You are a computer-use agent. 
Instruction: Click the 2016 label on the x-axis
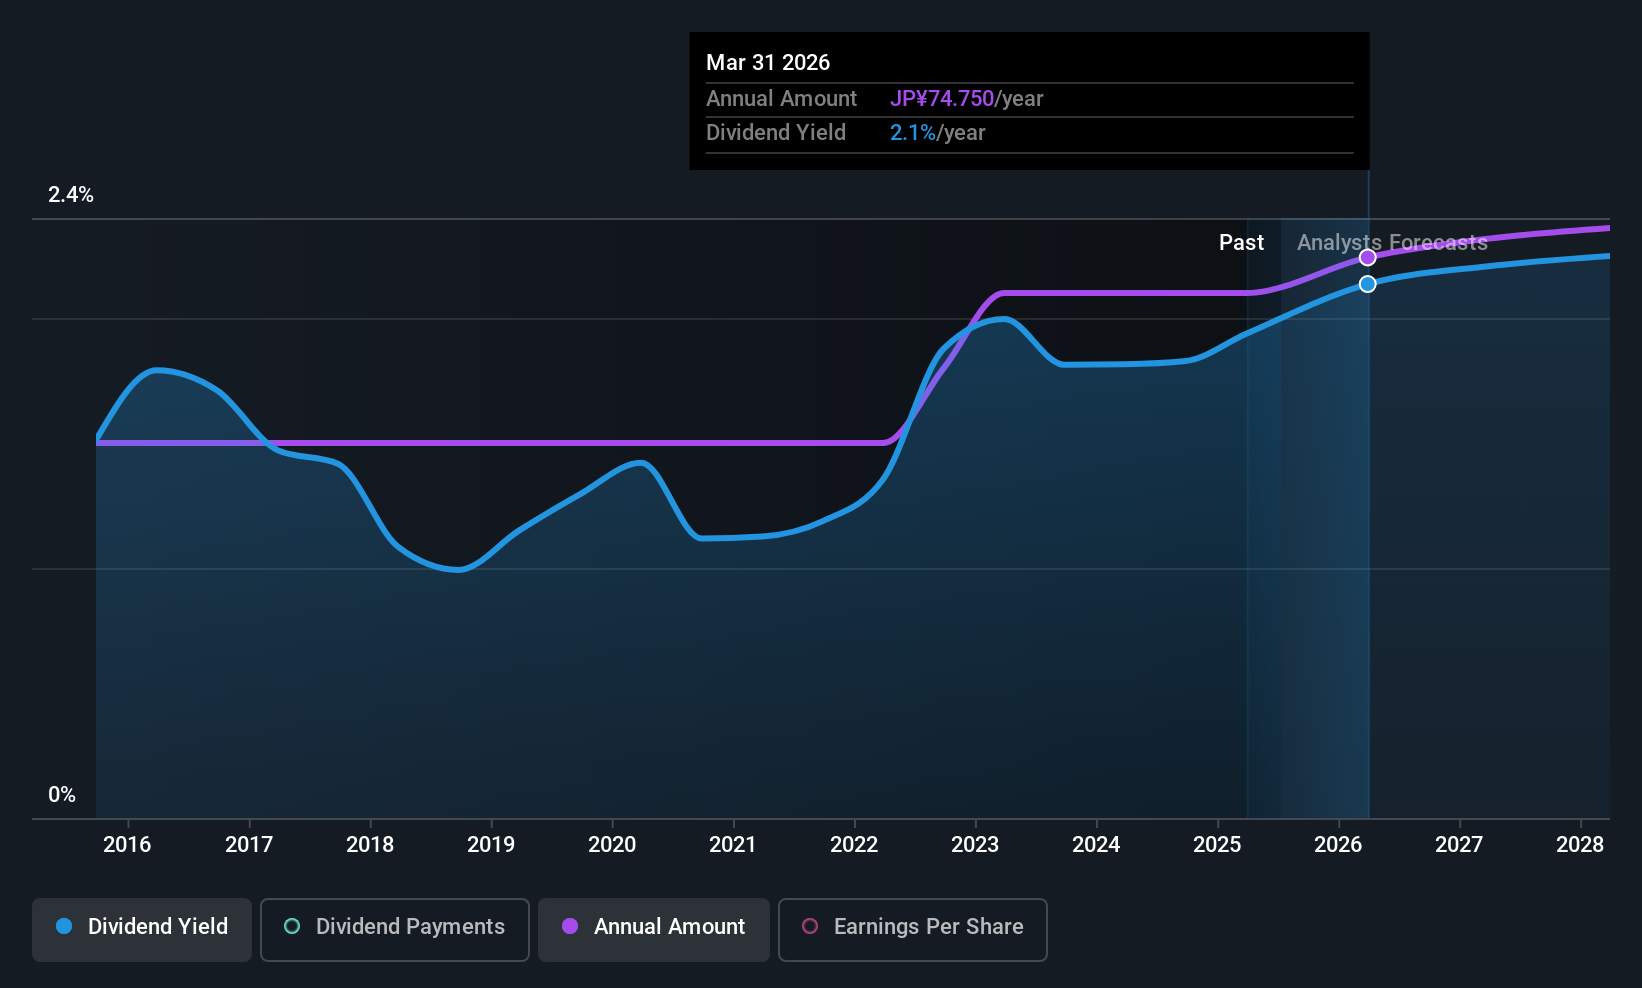click(x=127, y=845)
